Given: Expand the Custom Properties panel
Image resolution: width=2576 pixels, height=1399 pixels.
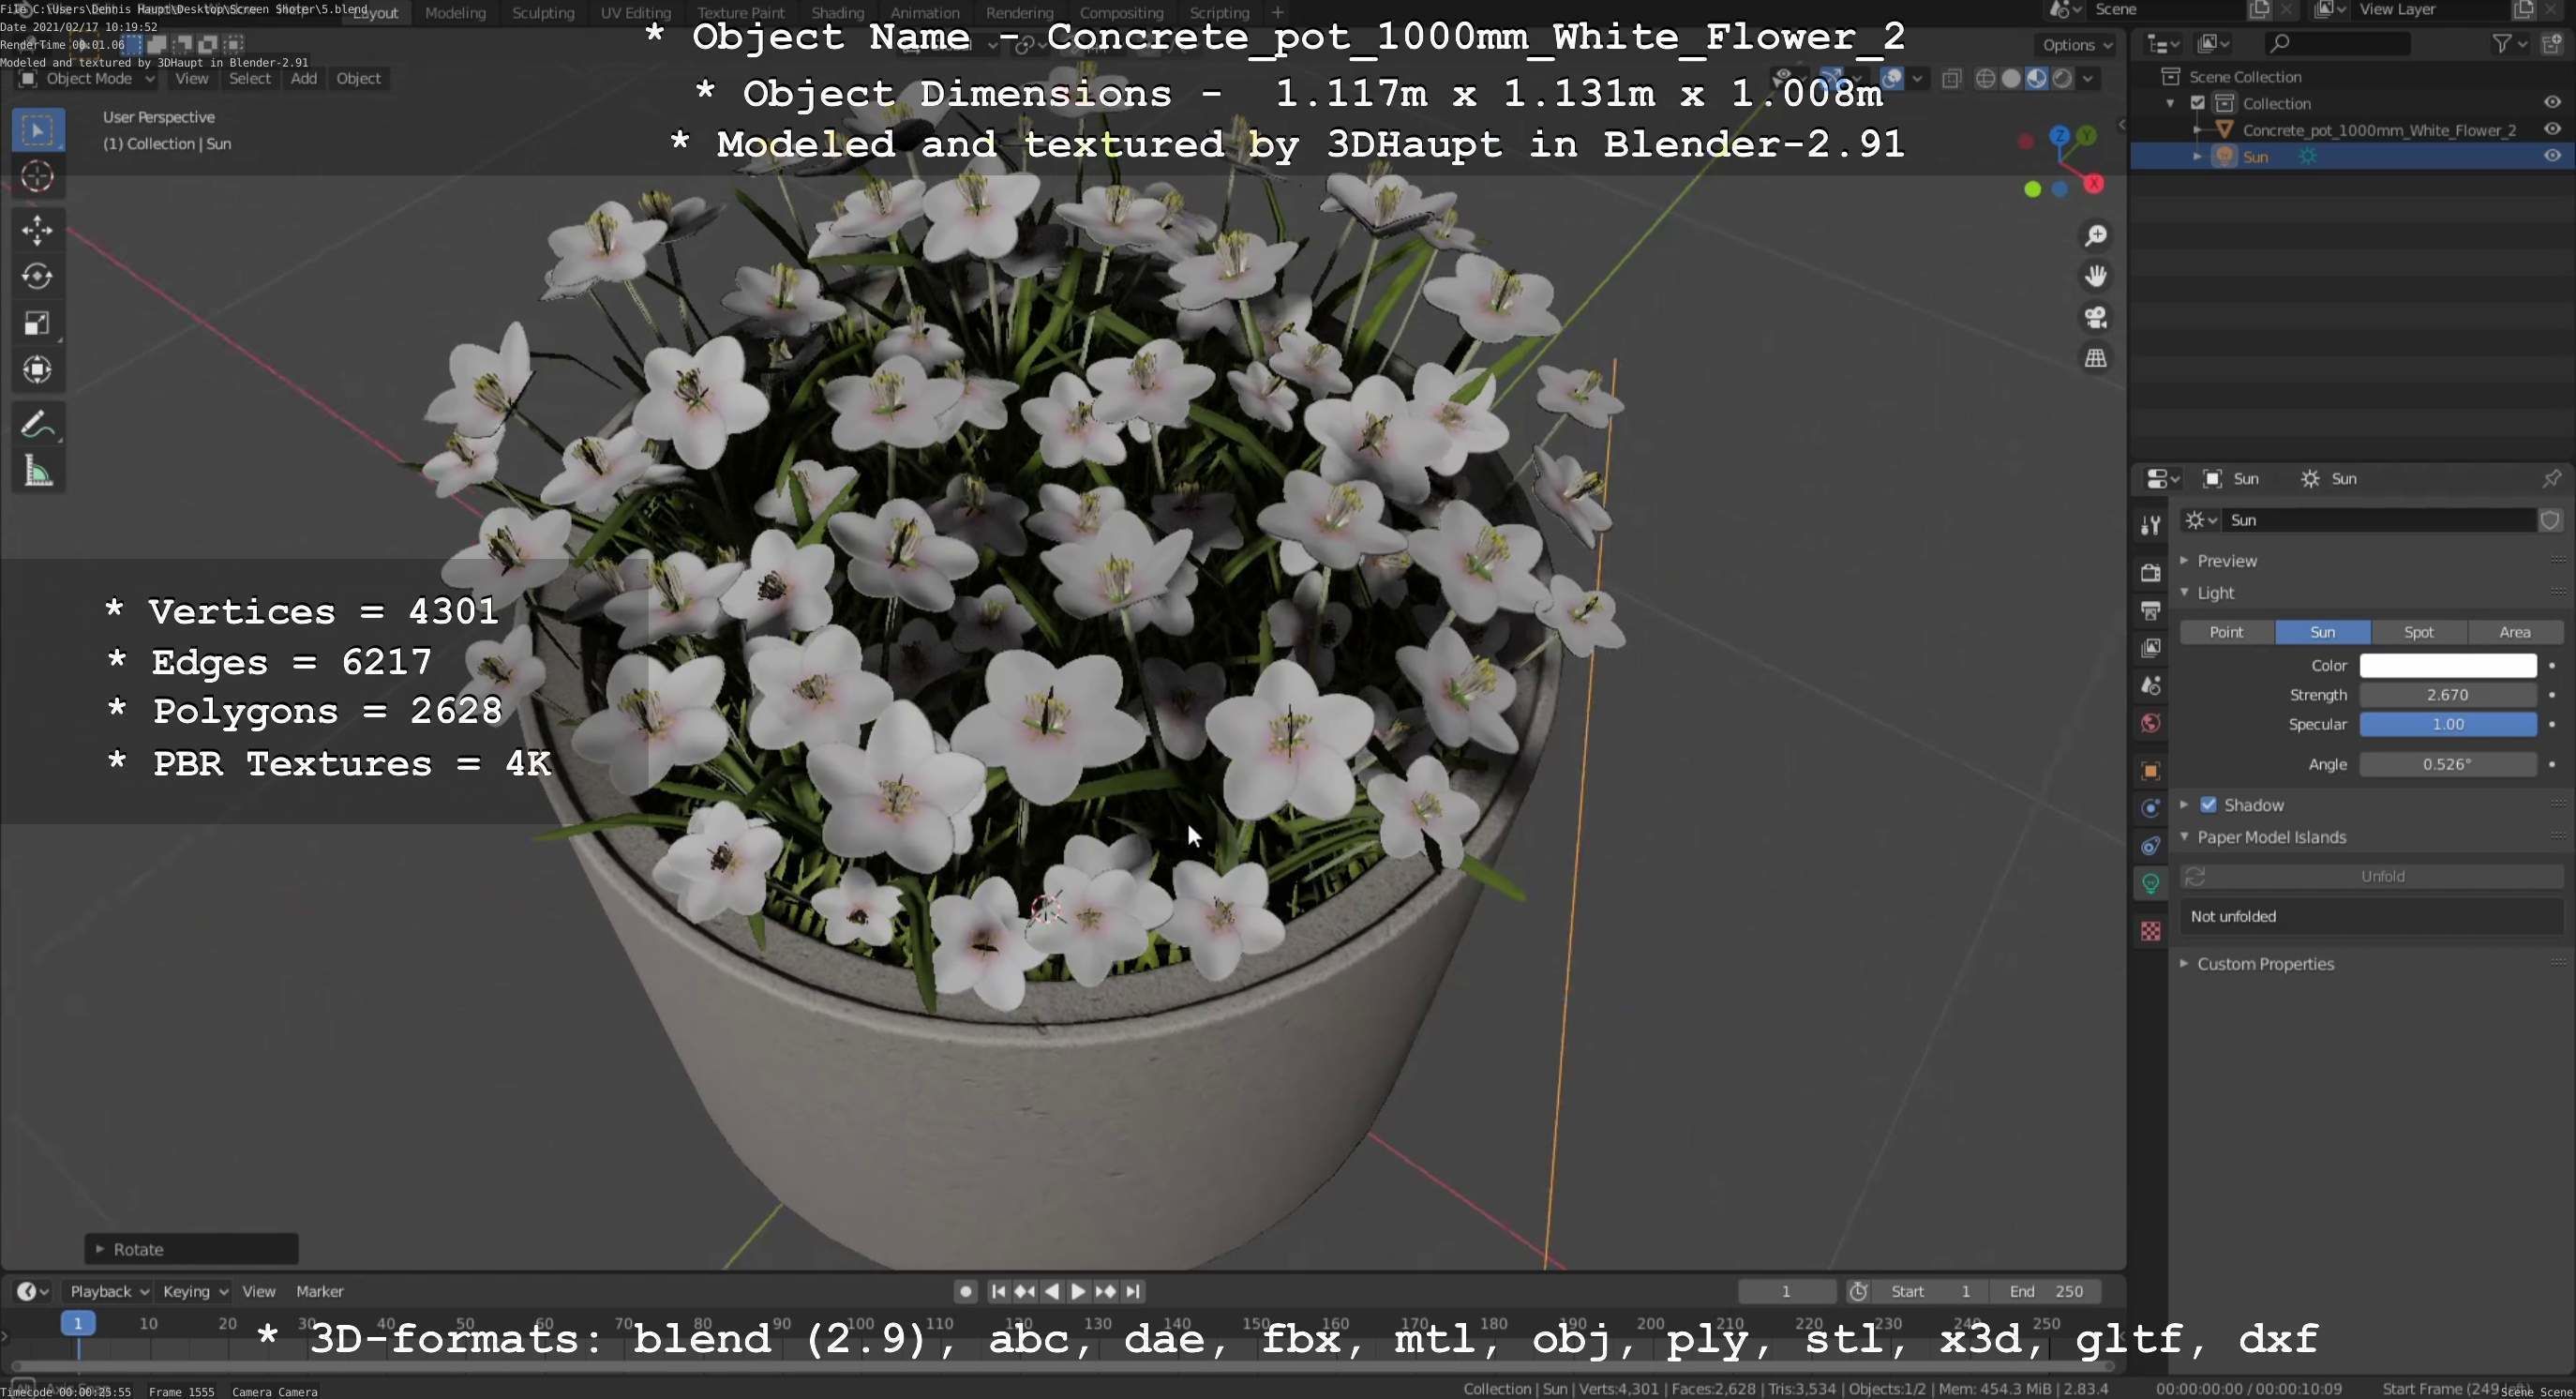Looking at the screenshot, I should (x=2265, y=964).
